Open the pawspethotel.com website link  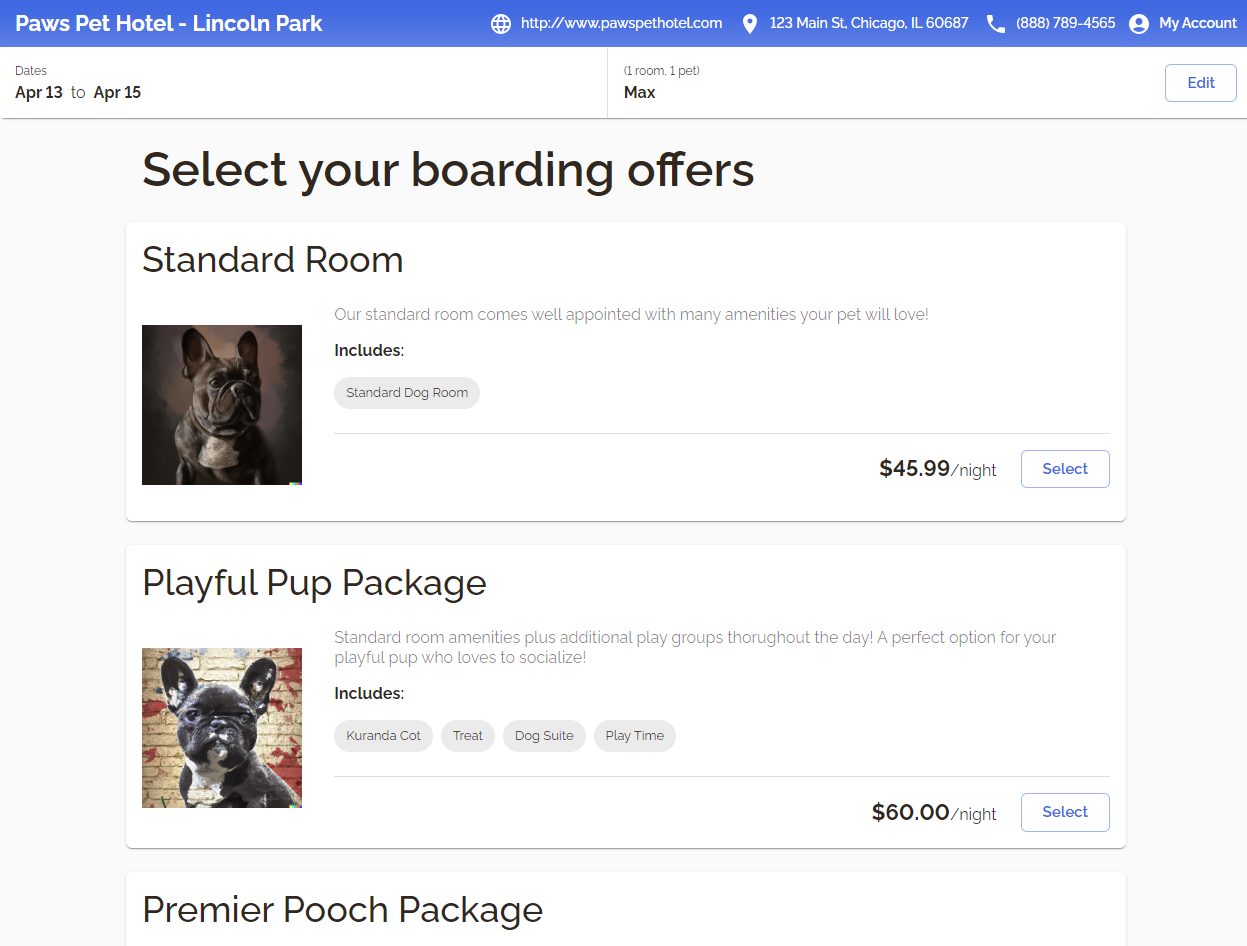[621, 23]
